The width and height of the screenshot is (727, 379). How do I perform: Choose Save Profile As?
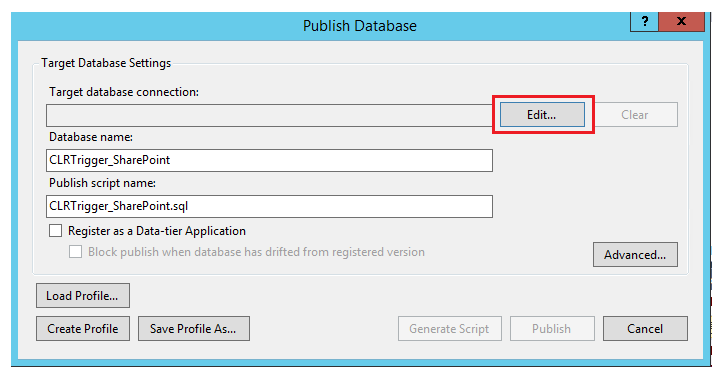click(x=194, y=328)
